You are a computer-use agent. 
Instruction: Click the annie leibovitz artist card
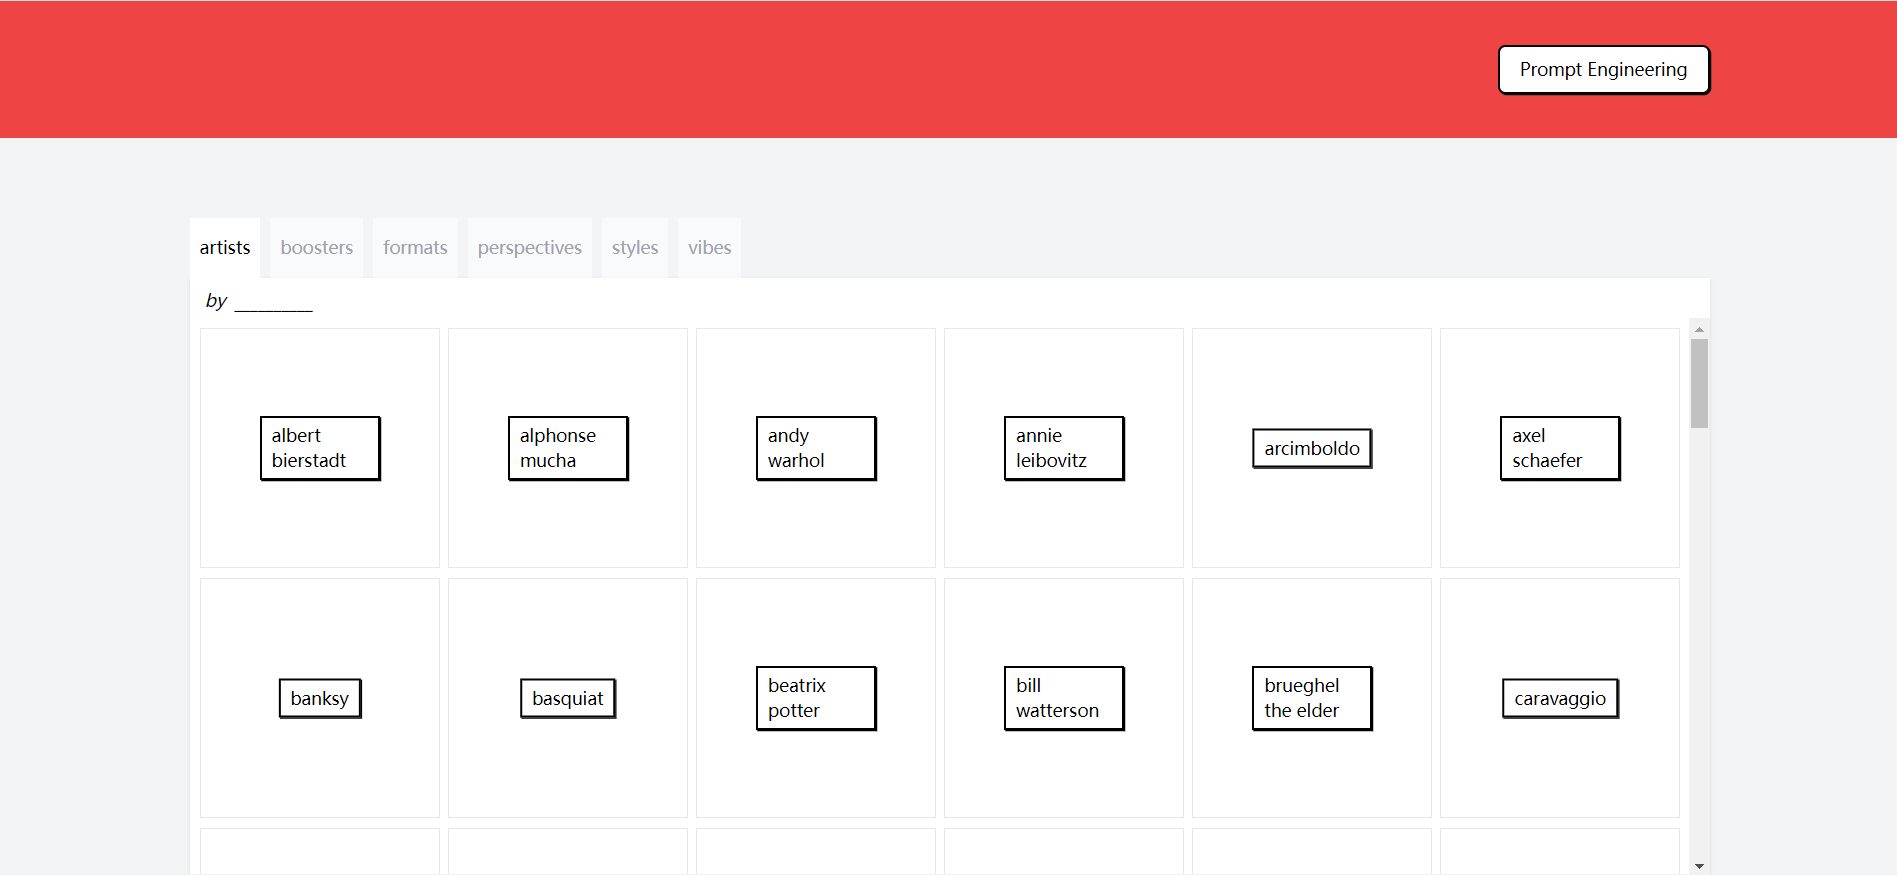point(1064,448)
